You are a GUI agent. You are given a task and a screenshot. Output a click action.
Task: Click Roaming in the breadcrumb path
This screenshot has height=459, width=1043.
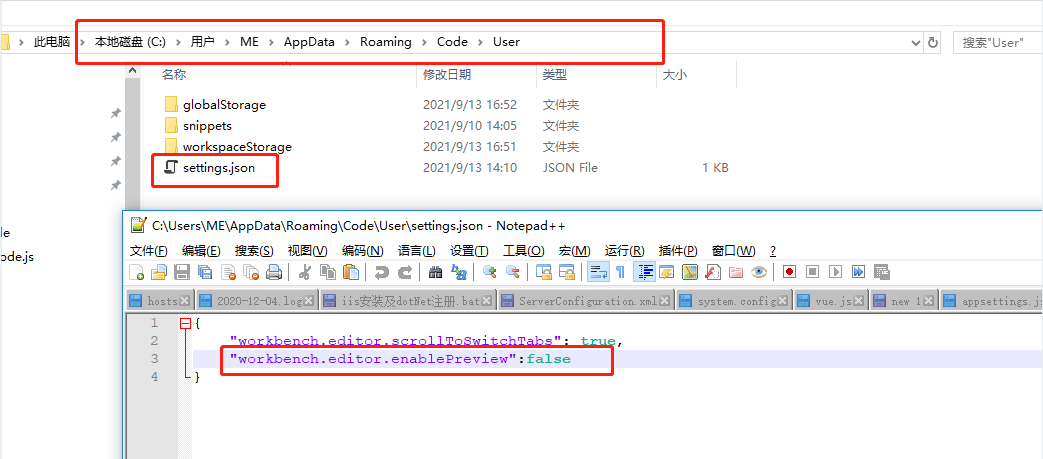(386, 42)
